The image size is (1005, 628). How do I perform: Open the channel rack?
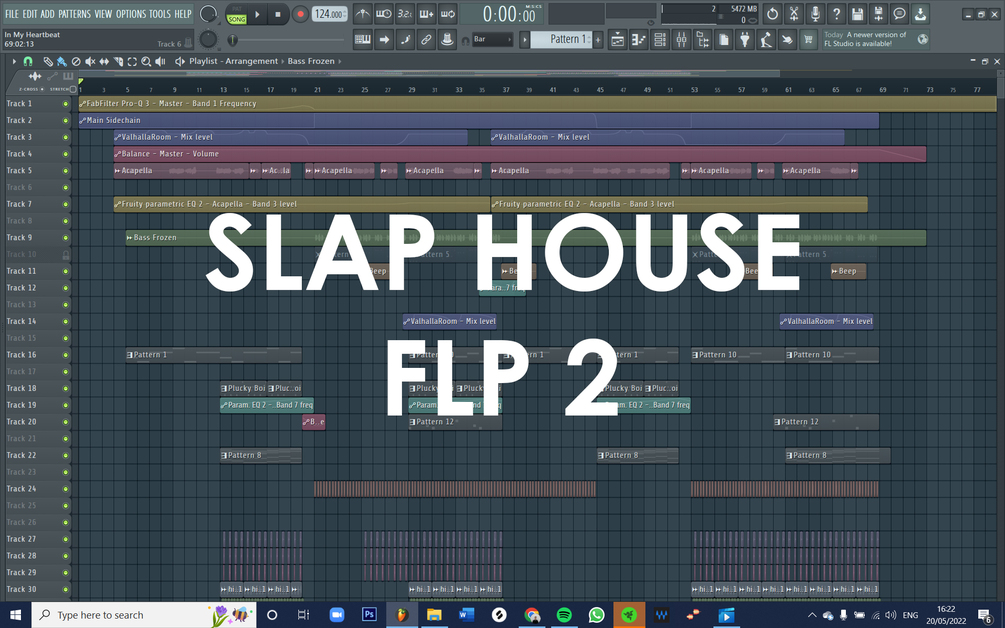(660, 40)
